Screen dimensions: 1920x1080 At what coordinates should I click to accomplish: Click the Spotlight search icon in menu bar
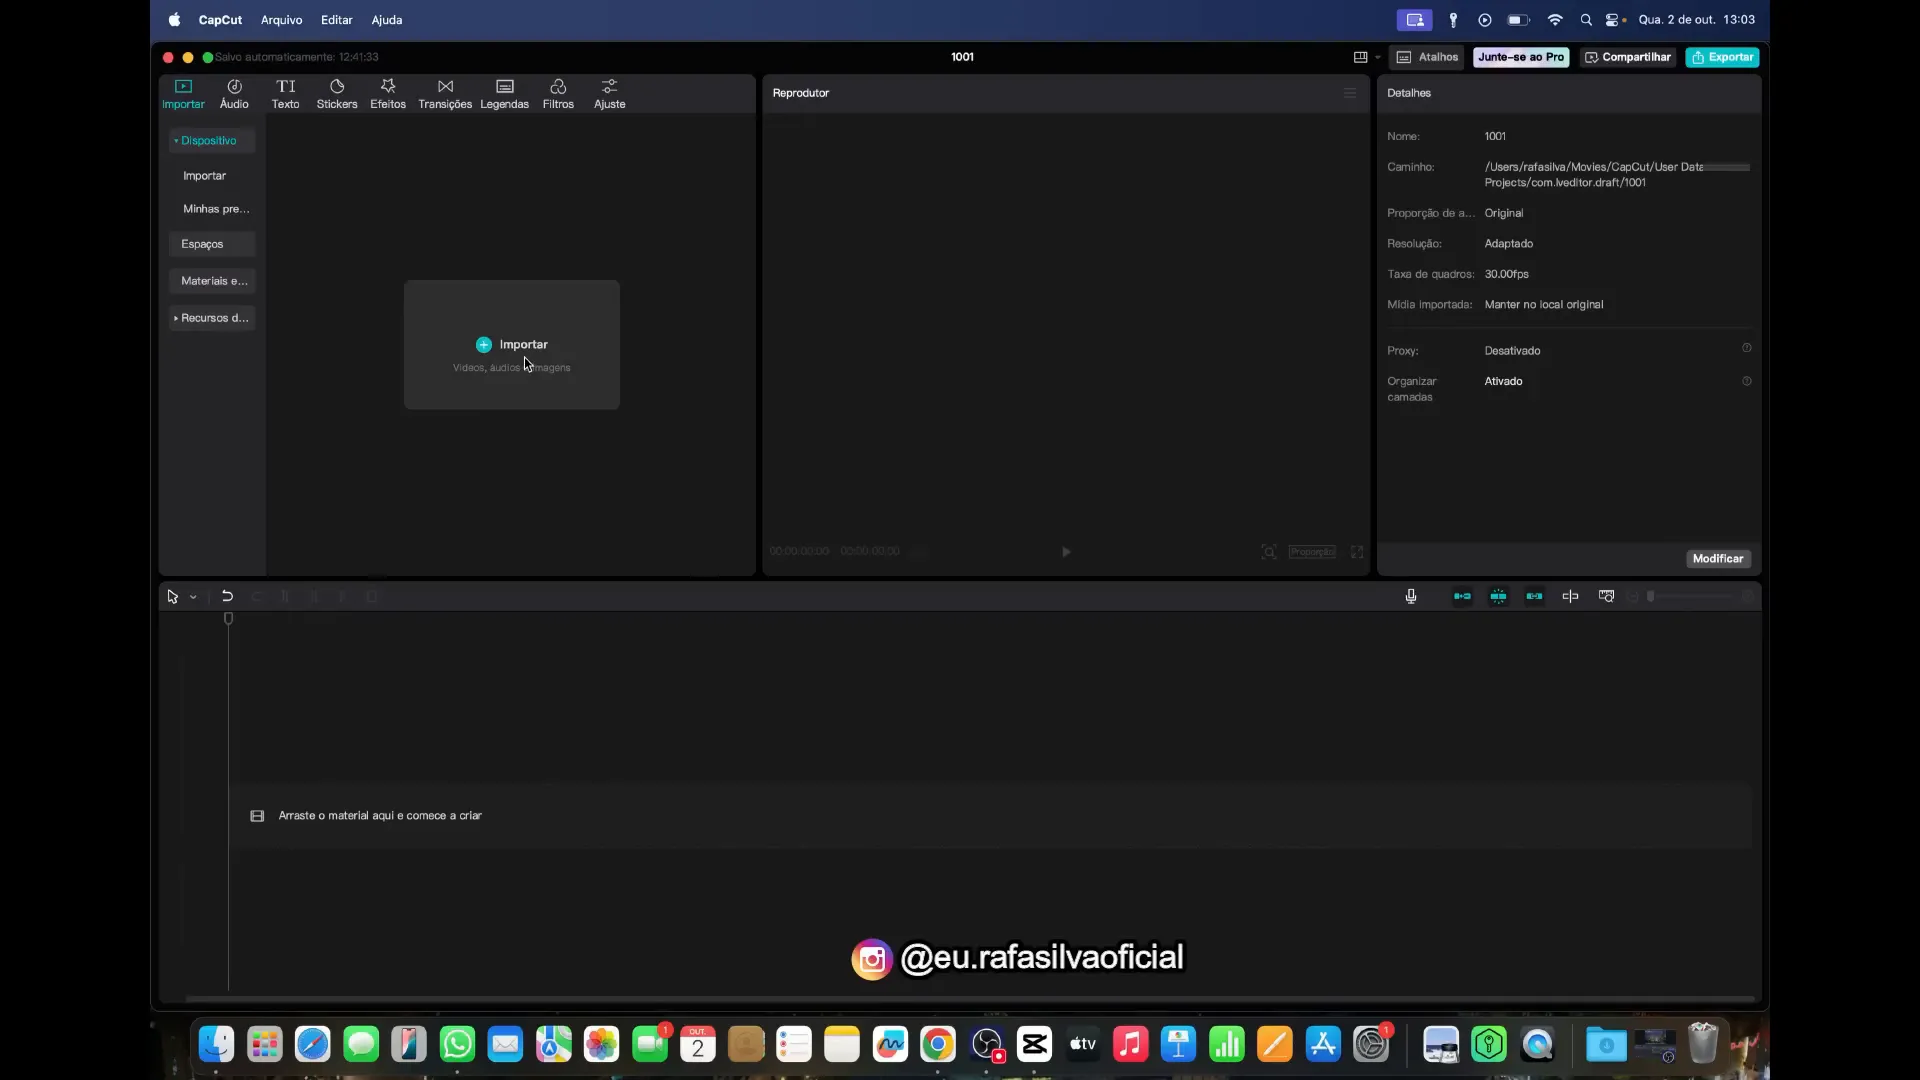1586,20
